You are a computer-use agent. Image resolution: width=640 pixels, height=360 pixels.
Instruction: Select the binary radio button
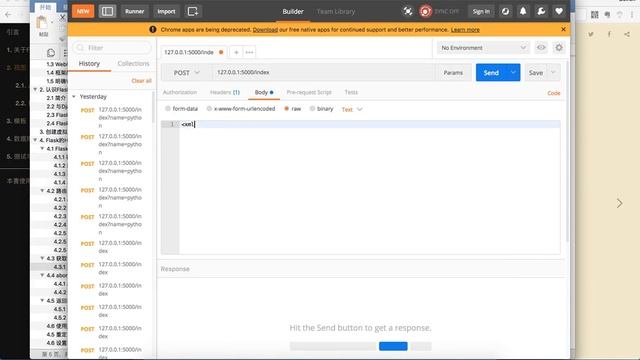[x=312, y=109]
